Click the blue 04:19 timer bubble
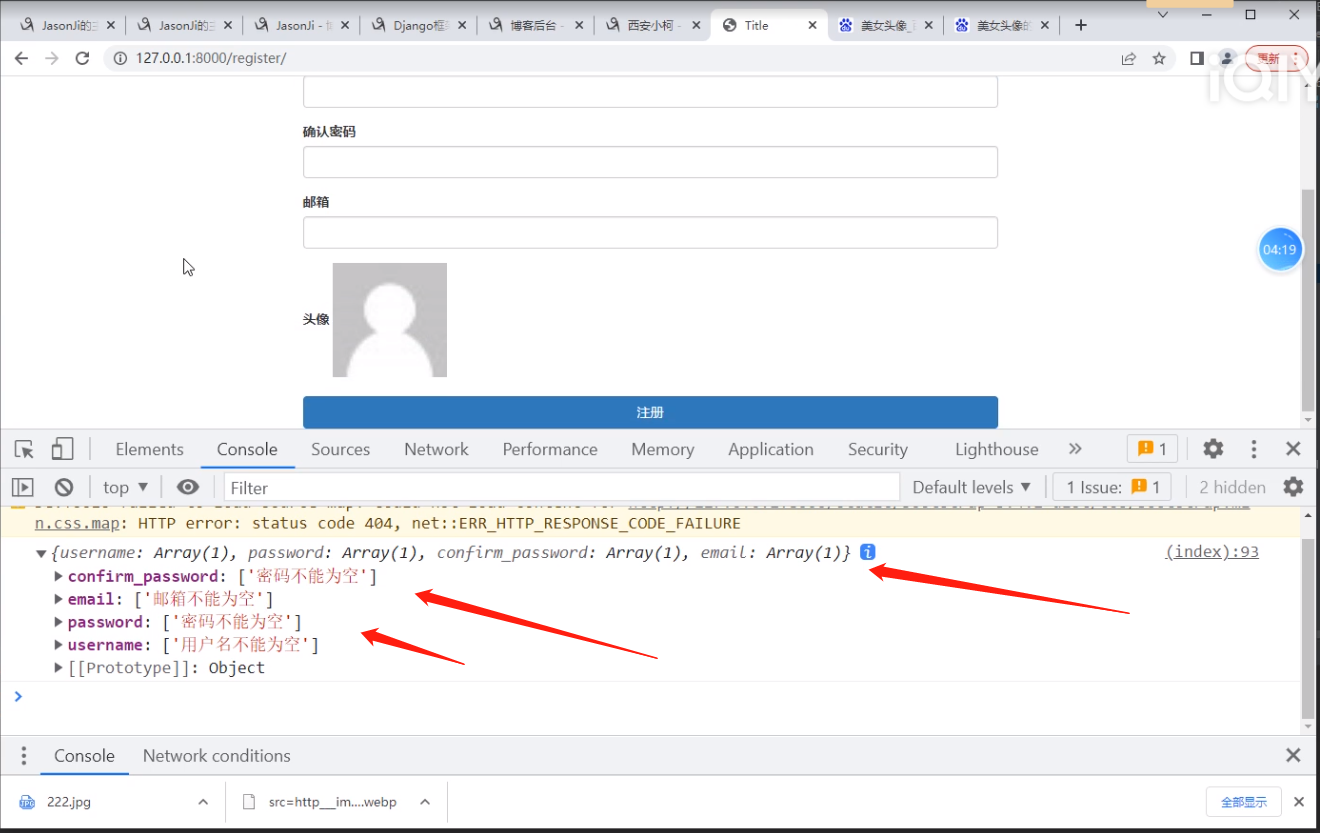Viewport: 1320px width, 833px height. coord(1280,250)
